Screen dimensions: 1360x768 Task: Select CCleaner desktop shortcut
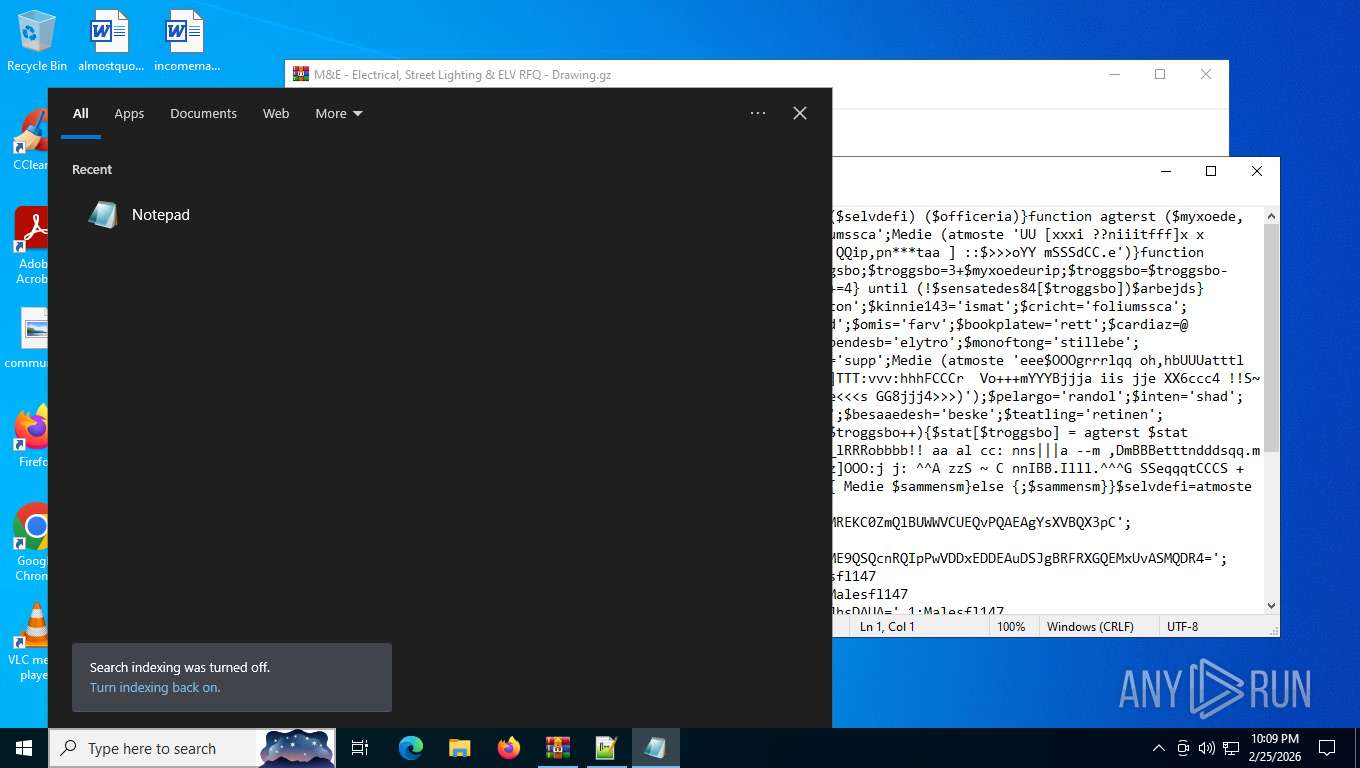tap(30, 140)
